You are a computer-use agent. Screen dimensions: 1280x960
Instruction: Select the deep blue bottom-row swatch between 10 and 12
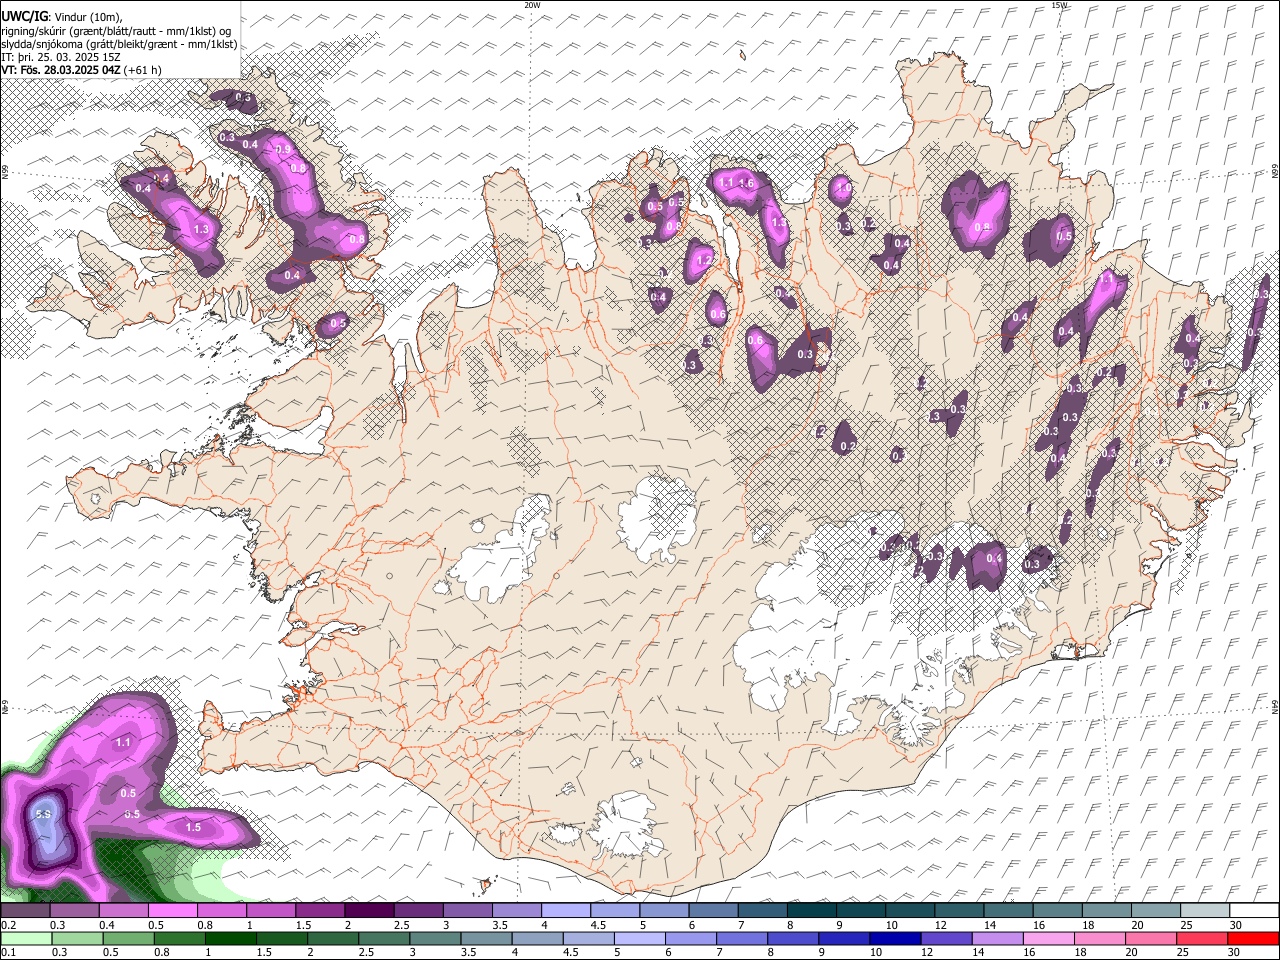point(894,938)
